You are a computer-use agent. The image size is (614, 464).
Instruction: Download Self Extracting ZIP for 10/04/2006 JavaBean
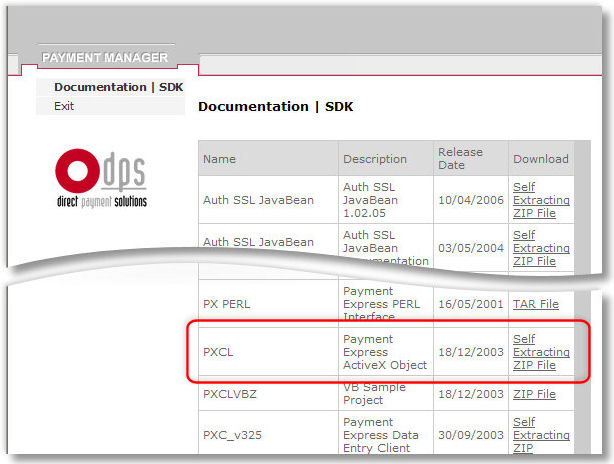(x=541, y=200)
